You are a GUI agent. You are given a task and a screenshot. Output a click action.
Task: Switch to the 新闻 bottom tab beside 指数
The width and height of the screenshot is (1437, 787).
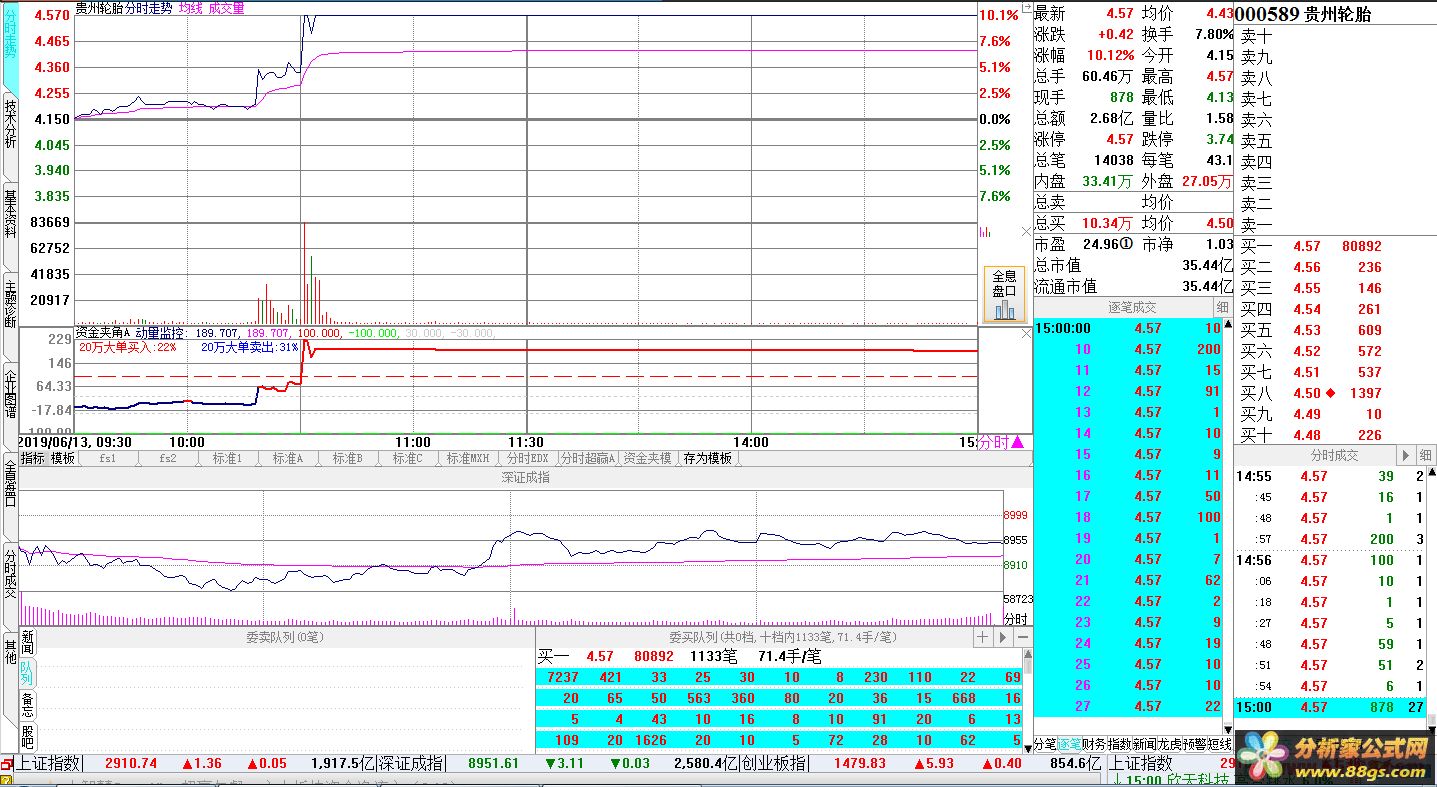click(1144, 744)
